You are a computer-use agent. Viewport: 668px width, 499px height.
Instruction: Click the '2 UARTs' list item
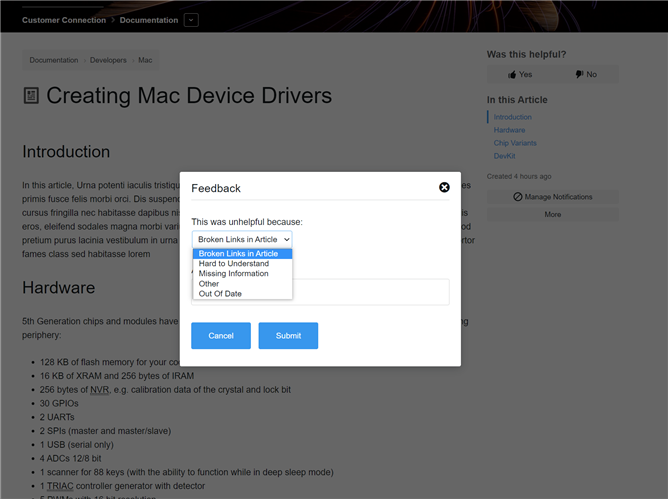57,417
